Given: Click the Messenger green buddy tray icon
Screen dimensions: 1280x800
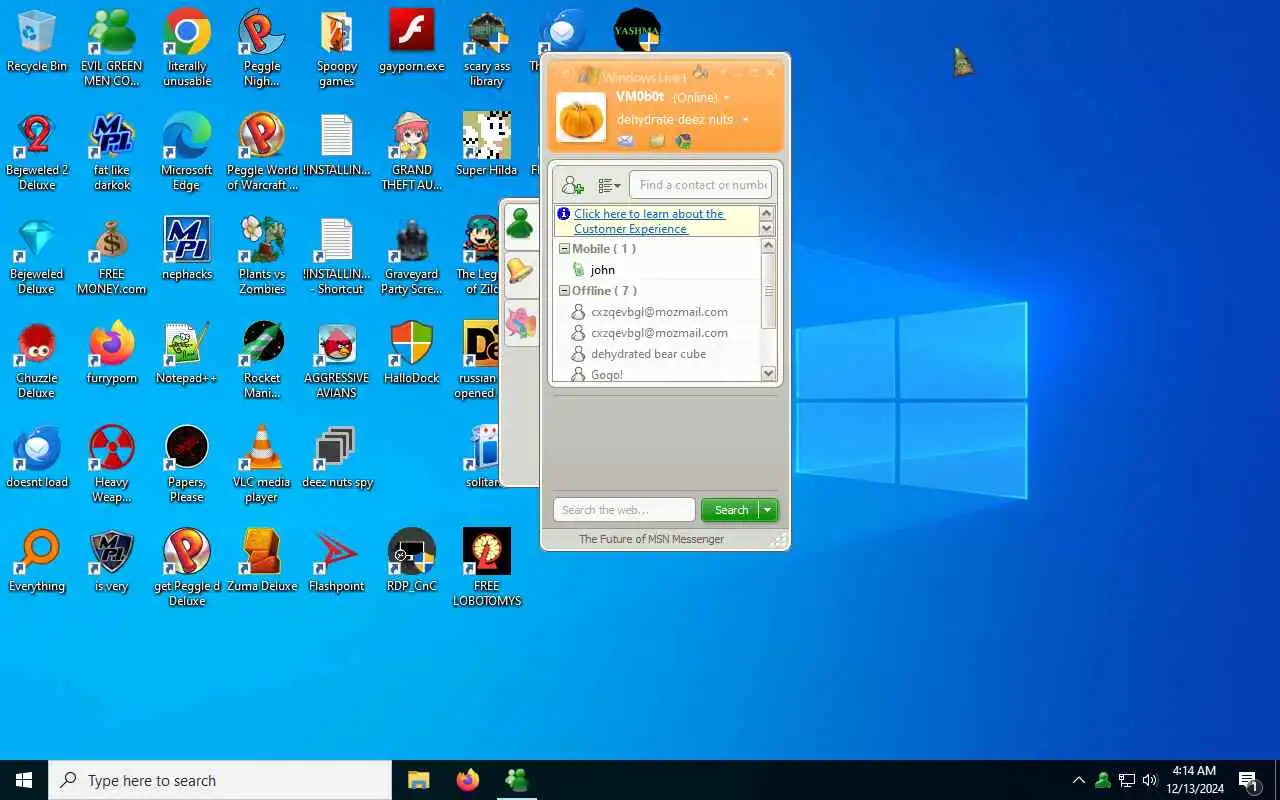Looking at the screenshot, I should [1103, 780].
